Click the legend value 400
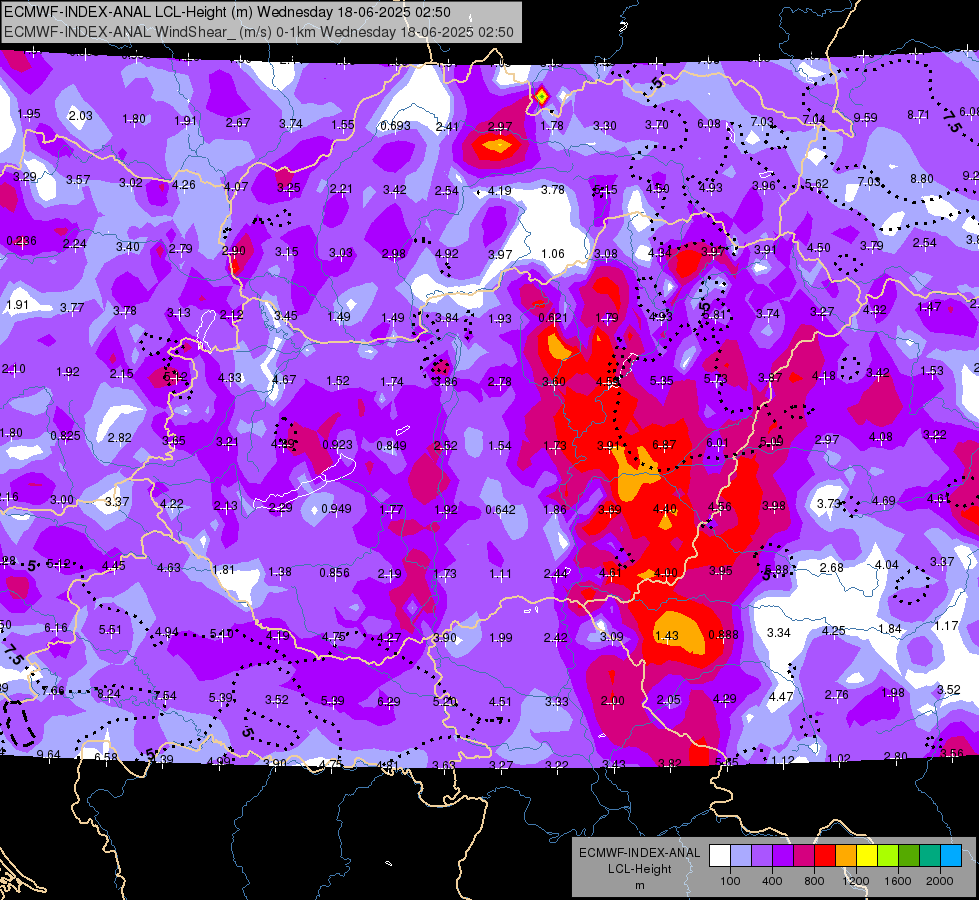 point(772,881)
